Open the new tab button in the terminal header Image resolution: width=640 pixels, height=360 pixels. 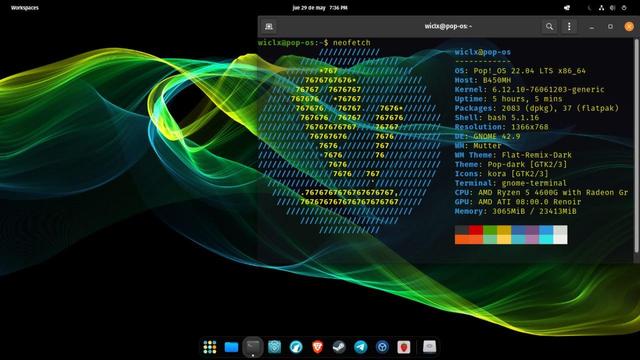(269, 27)
